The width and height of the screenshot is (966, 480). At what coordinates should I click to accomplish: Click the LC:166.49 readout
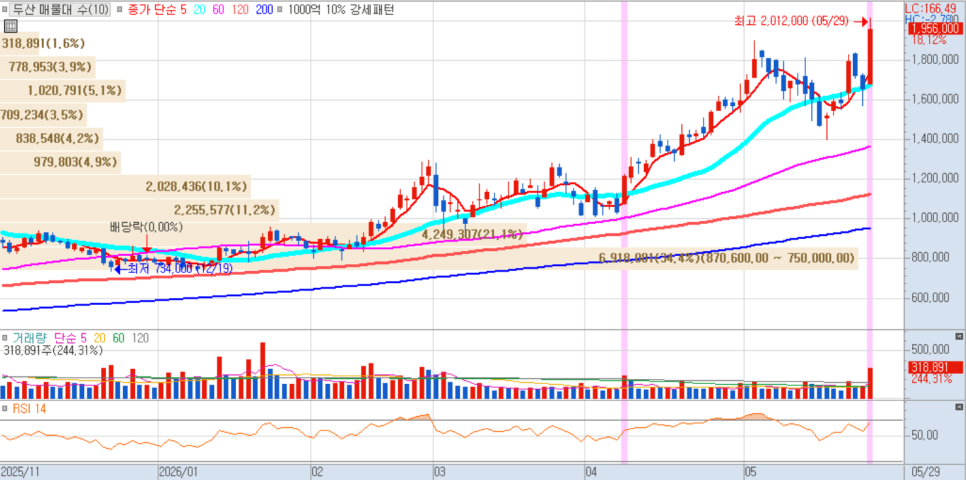click(x=933, y=8)
